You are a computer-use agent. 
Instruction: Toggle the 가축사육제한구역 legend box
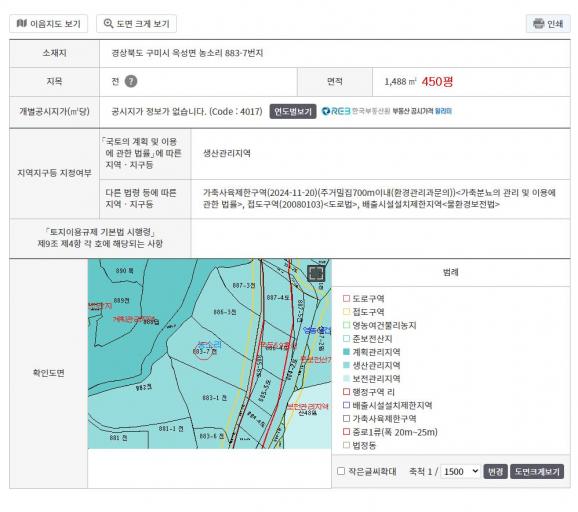(x=346, y=418)
